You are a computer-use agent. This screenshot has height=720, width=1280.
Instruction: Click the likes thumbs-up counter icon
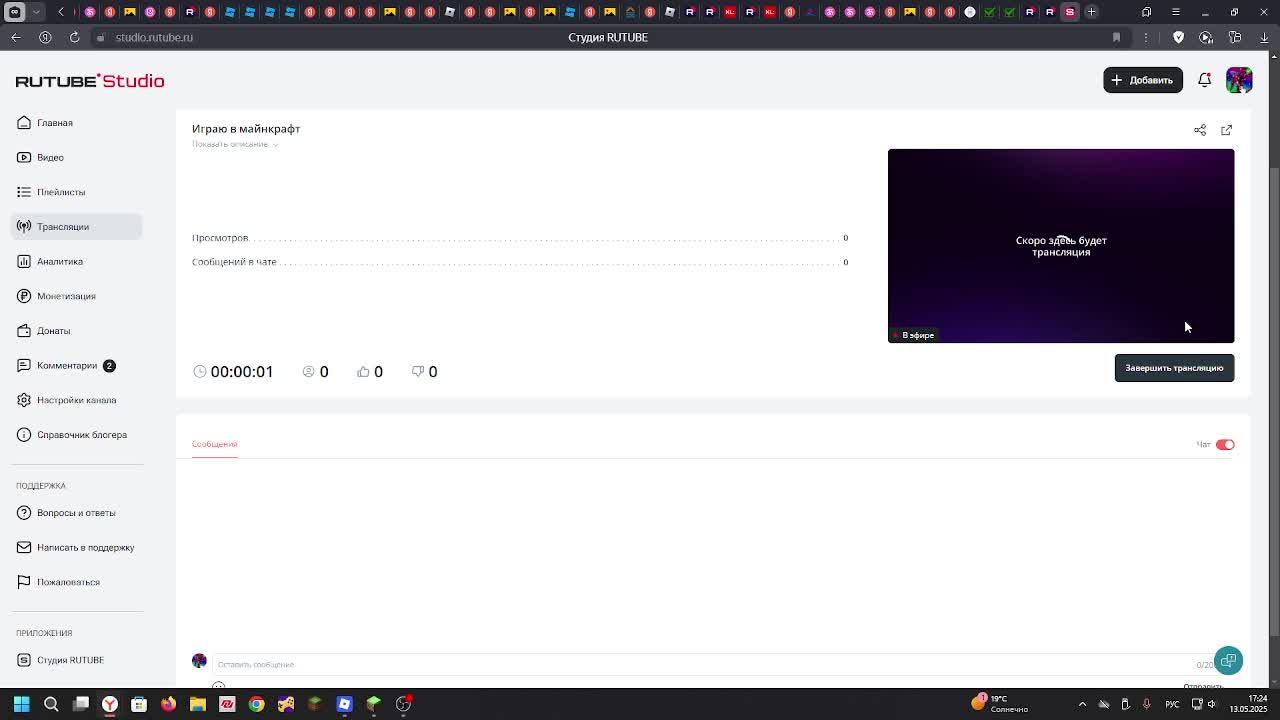pos(363,372)
